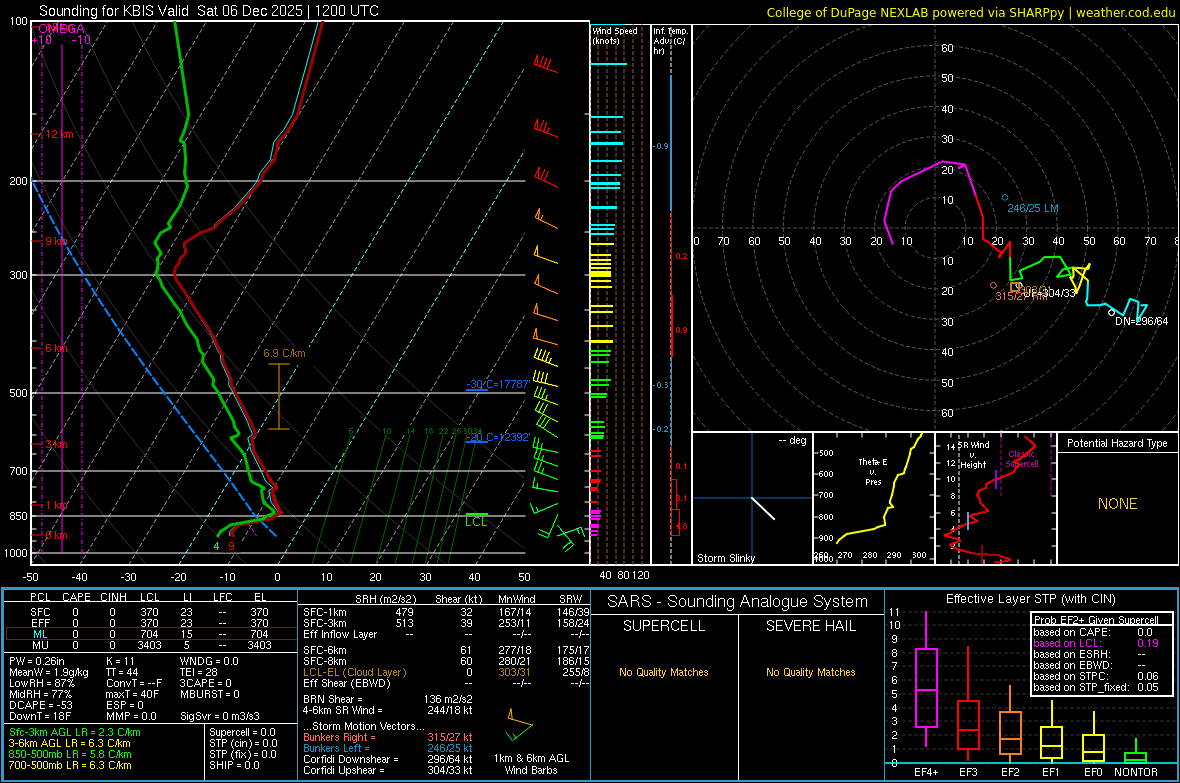Click the '-30 C=17787' height label
This screenshot has width=1180, height=783.
click(497, 384)
